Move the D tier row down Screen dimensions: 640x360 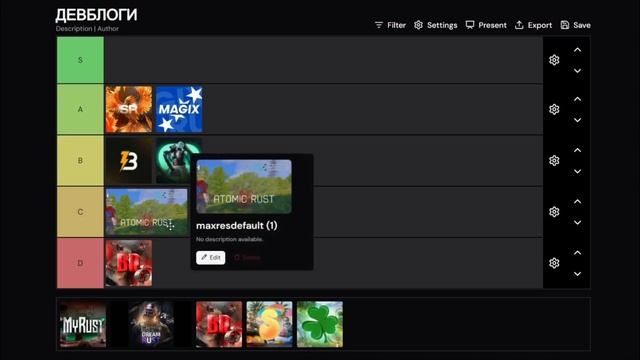coord(578,274)
